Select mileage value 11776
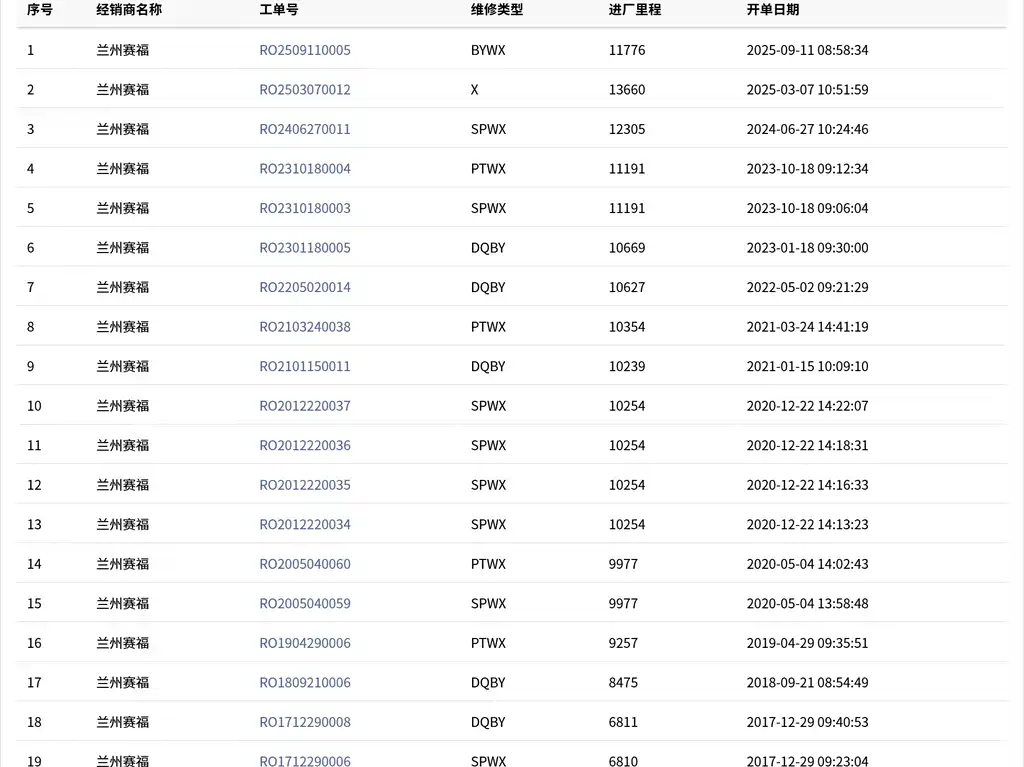This screenshot has width=1024, height=767. click(627, 50)
